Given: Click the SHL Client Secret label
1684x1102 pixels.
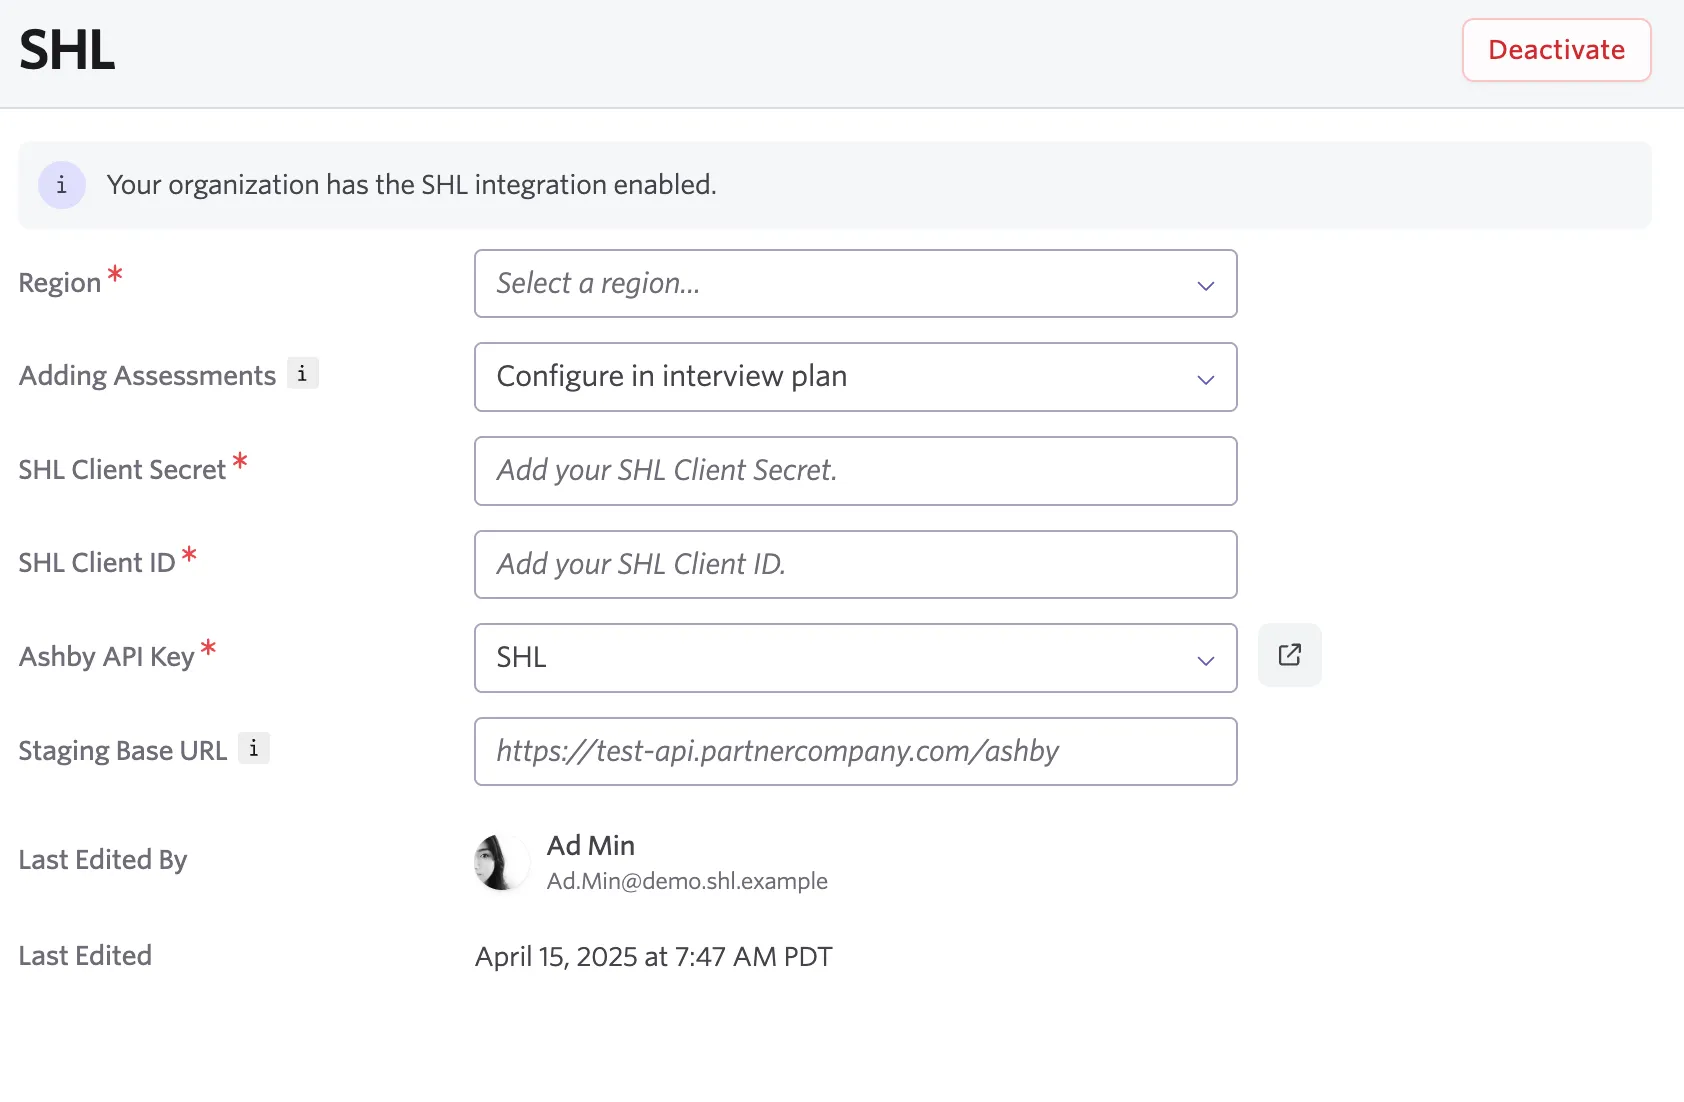Looking at the screenshot, I should click(122, 470).
